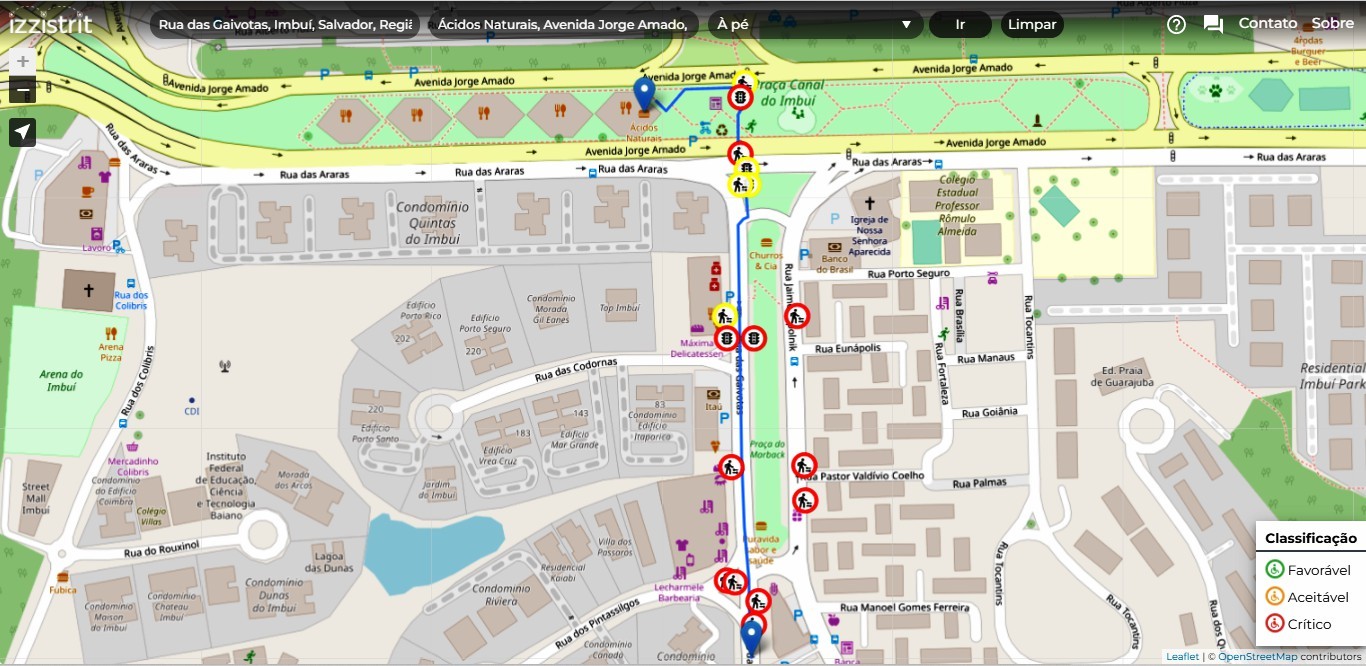Select red traffic-light marker near Praça Canal do Imbuí

pos(739,98)
